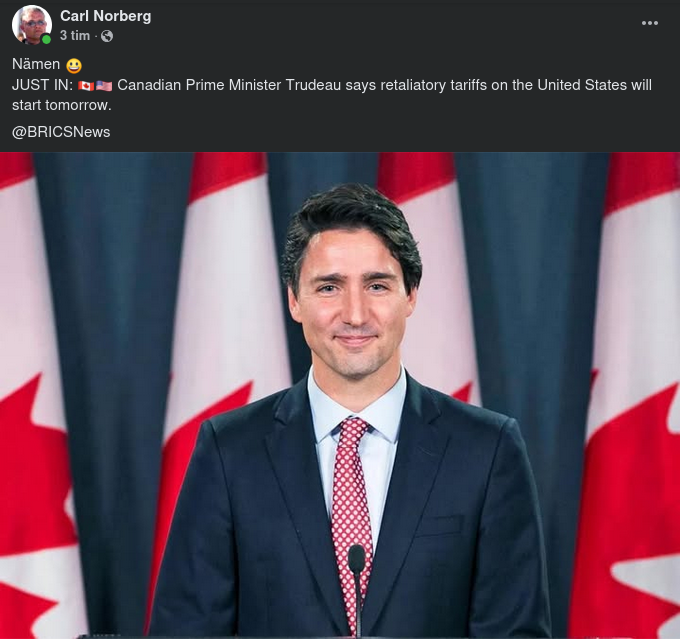Click the words "Canadian Prime Minister Trudeau"
This screenshot has height=639, width=680.
(x=228, y=85)
